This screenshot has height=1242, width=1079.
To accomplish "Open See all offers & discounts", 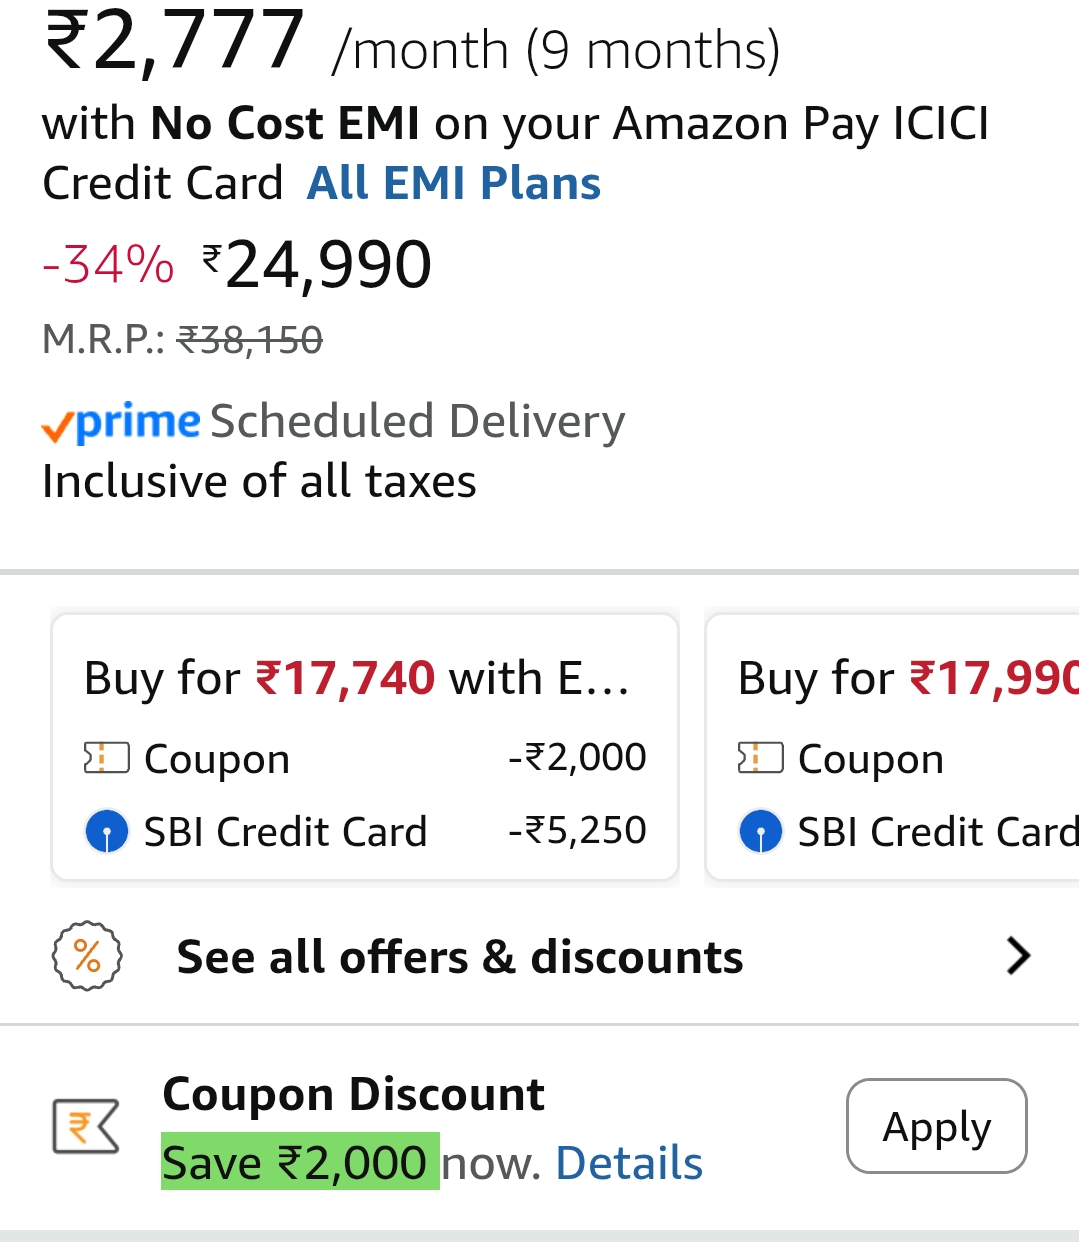I will [460, 957].
